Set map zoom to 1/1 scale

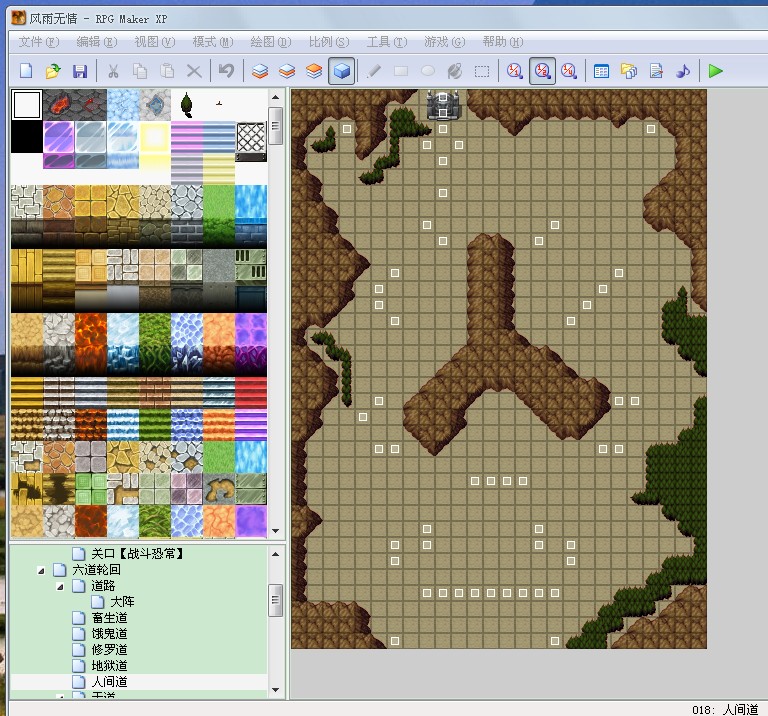[x=515, y=71]
